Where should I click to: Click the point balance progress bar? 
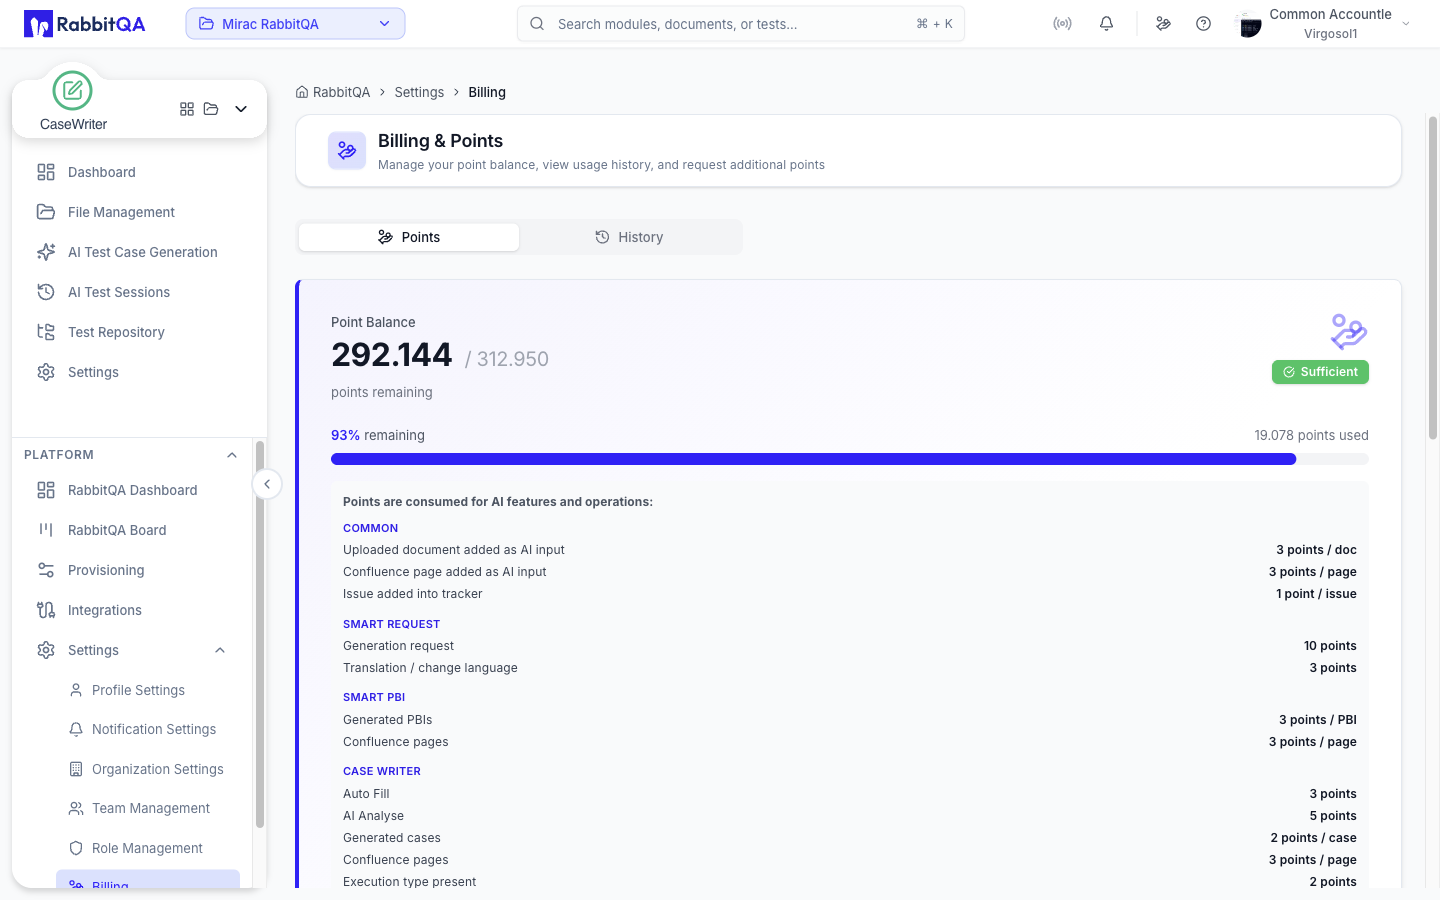point(850,459)
